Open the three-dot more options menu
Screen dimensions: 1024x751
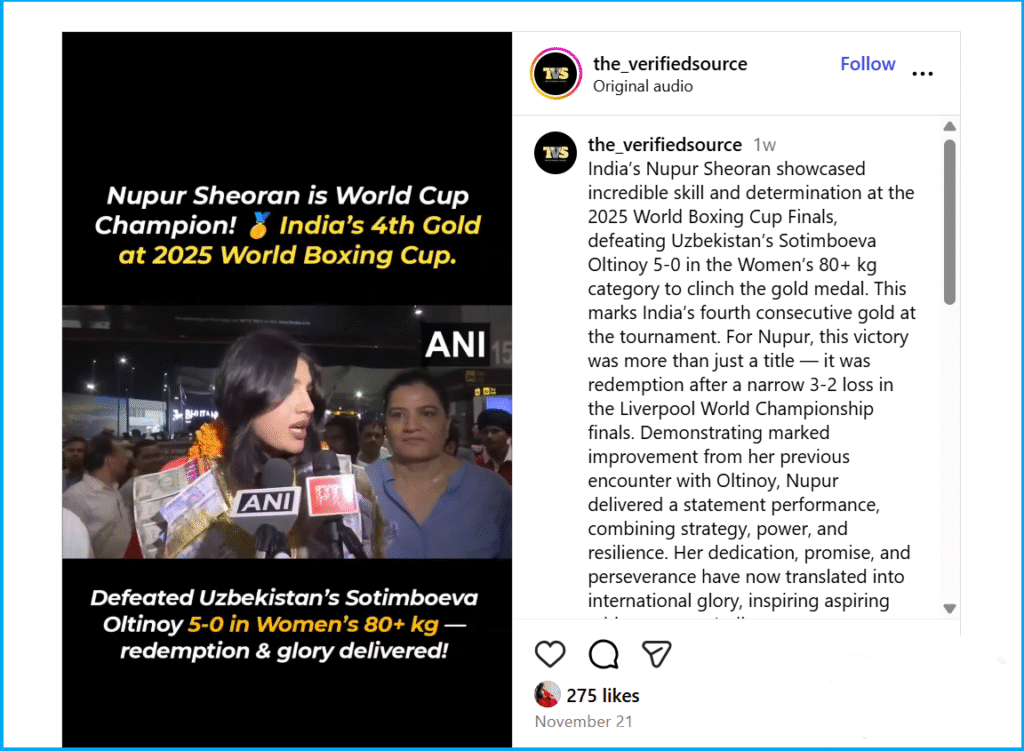pyautogui.click(x=922, y=73)
